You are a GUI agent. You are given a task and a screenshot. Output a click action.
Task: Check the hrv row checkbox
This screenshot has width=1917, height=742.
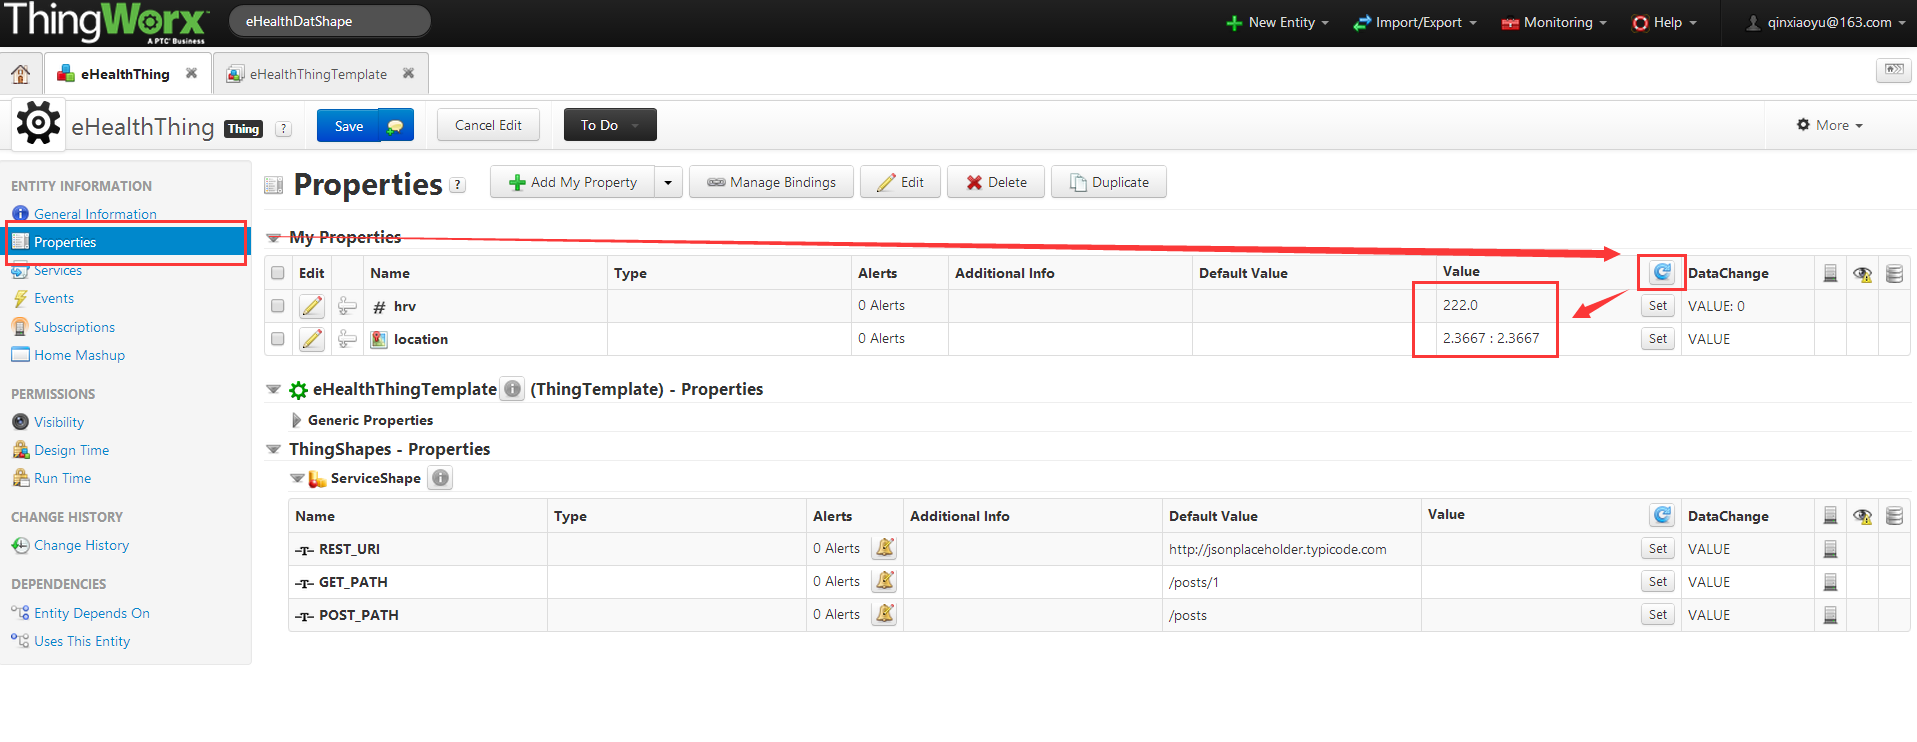pos(278,306)
